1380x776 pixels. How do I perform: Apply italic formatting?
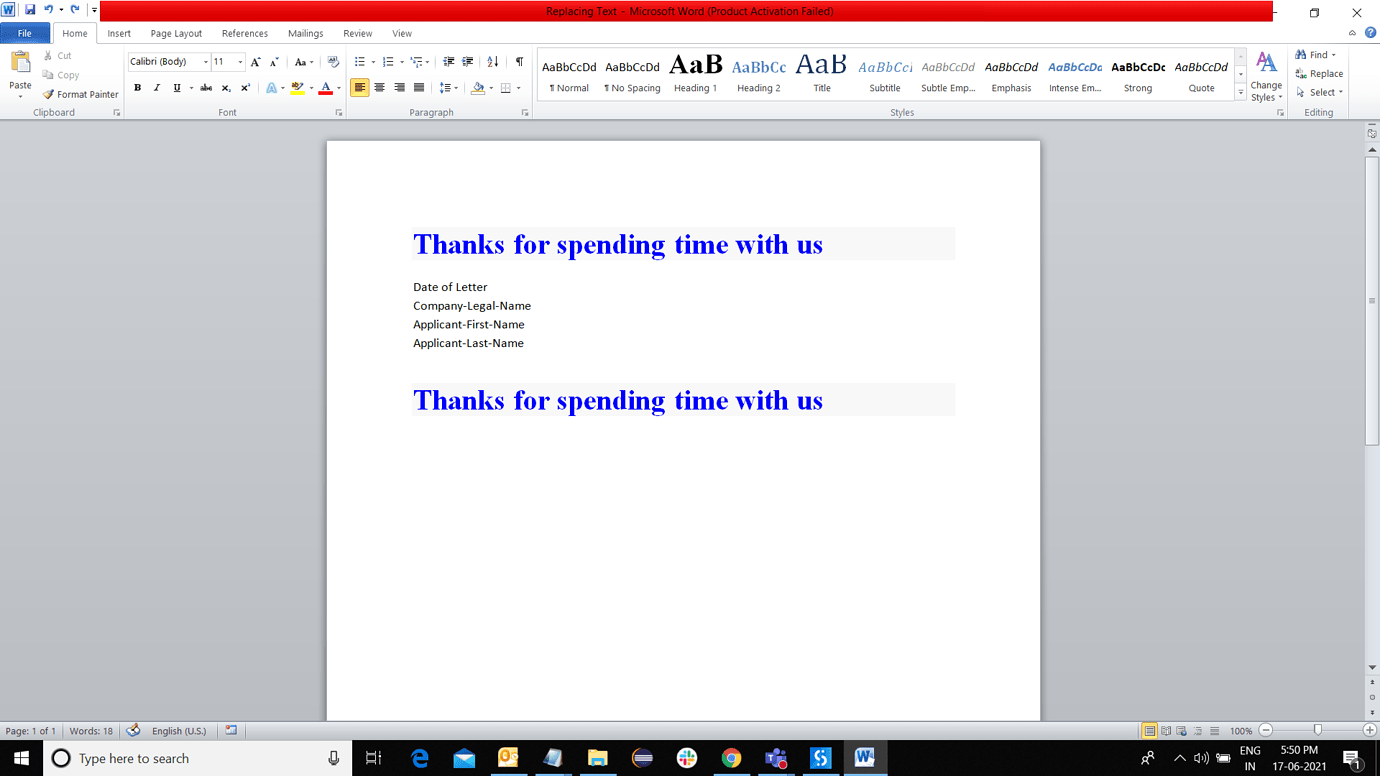(x=156, y=88)
